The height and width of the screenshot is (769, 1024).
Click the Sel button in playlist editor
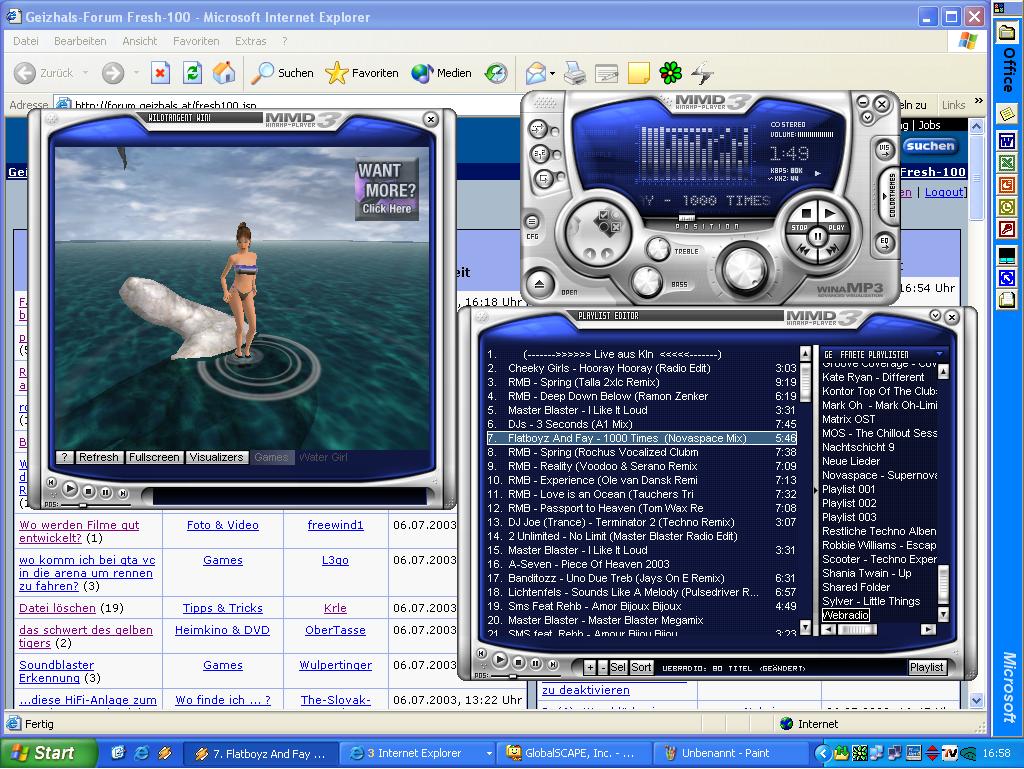618,667
